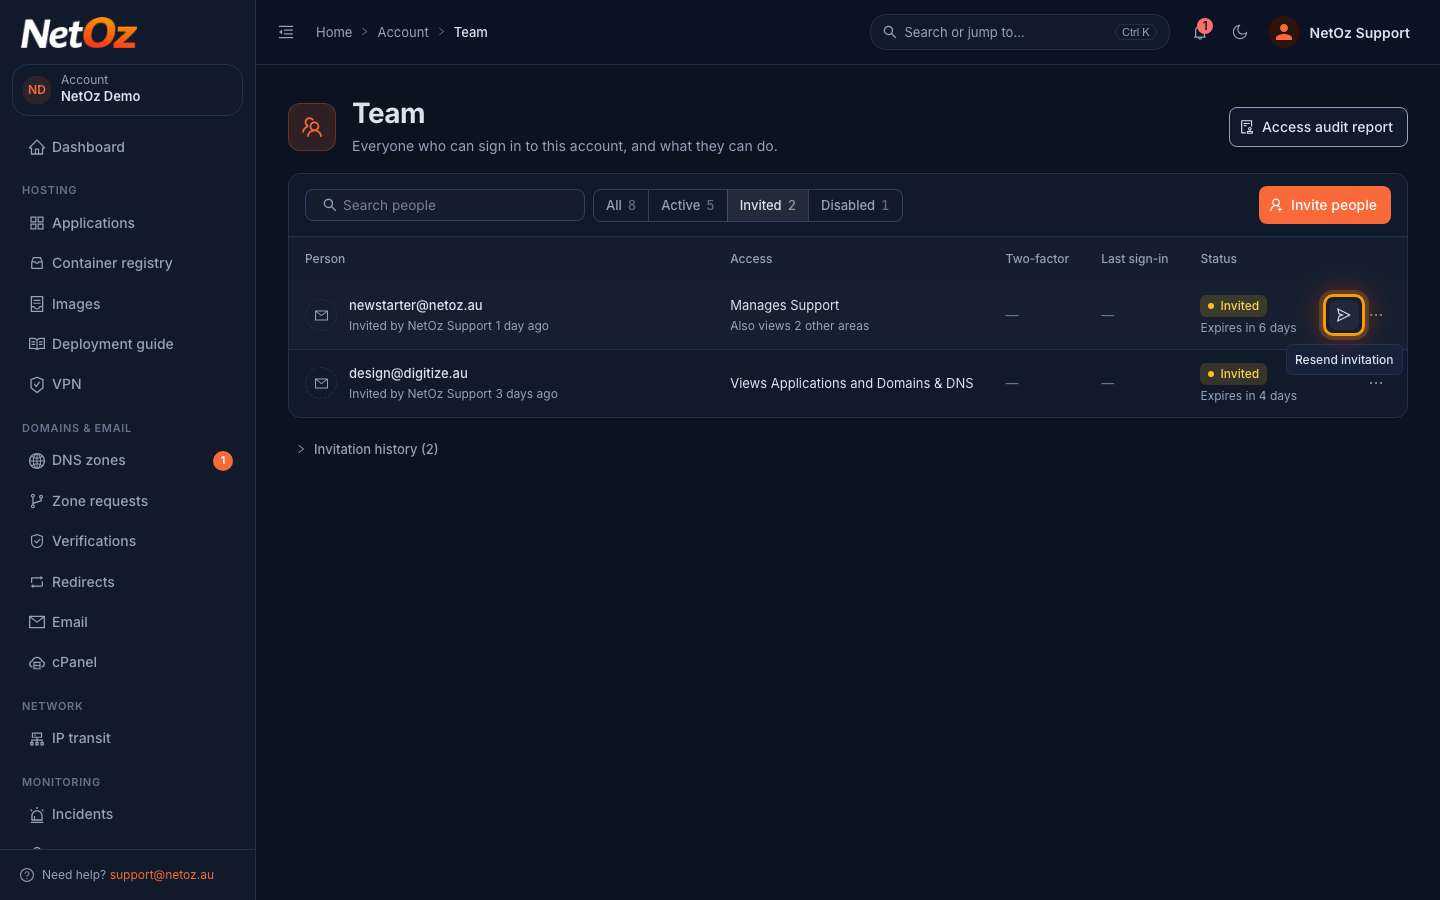Image resolution: width=1440 pixels, height=900 pixels.
Task: Select the Active 5 filter tab
Action: 688,205
